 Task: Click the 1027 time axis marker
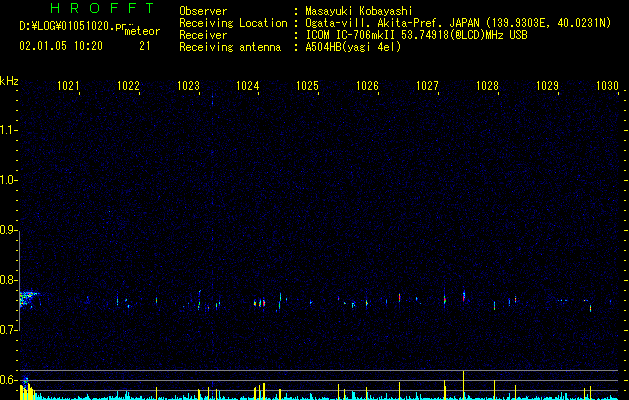pos(428,85)
